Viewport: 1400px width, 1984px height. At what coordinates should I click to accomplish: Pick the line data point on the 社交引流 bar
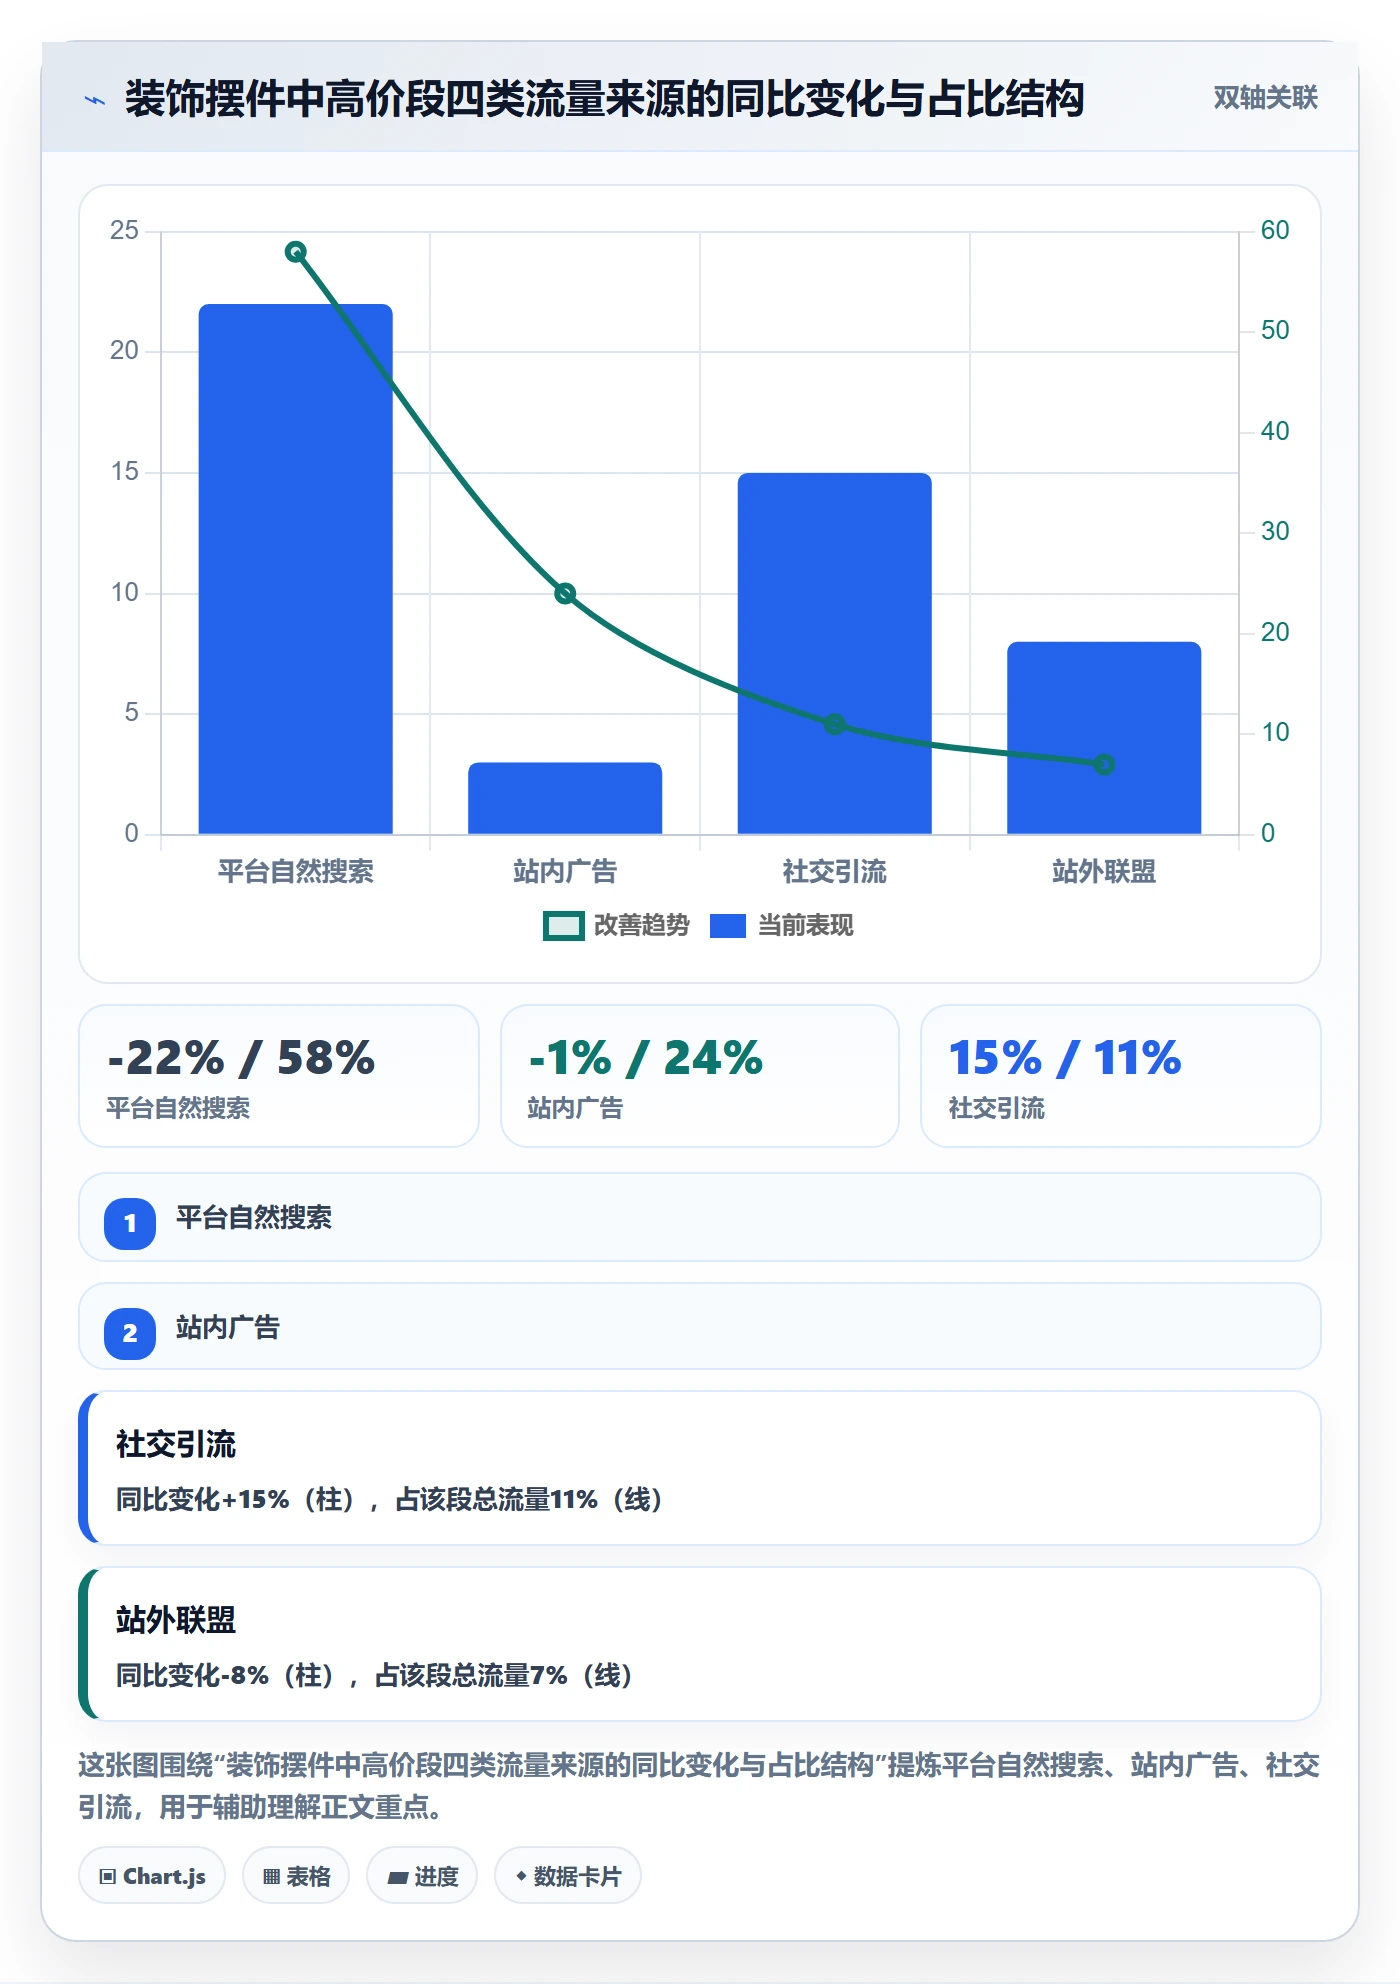pyautogui.click(x=834, y=724)
